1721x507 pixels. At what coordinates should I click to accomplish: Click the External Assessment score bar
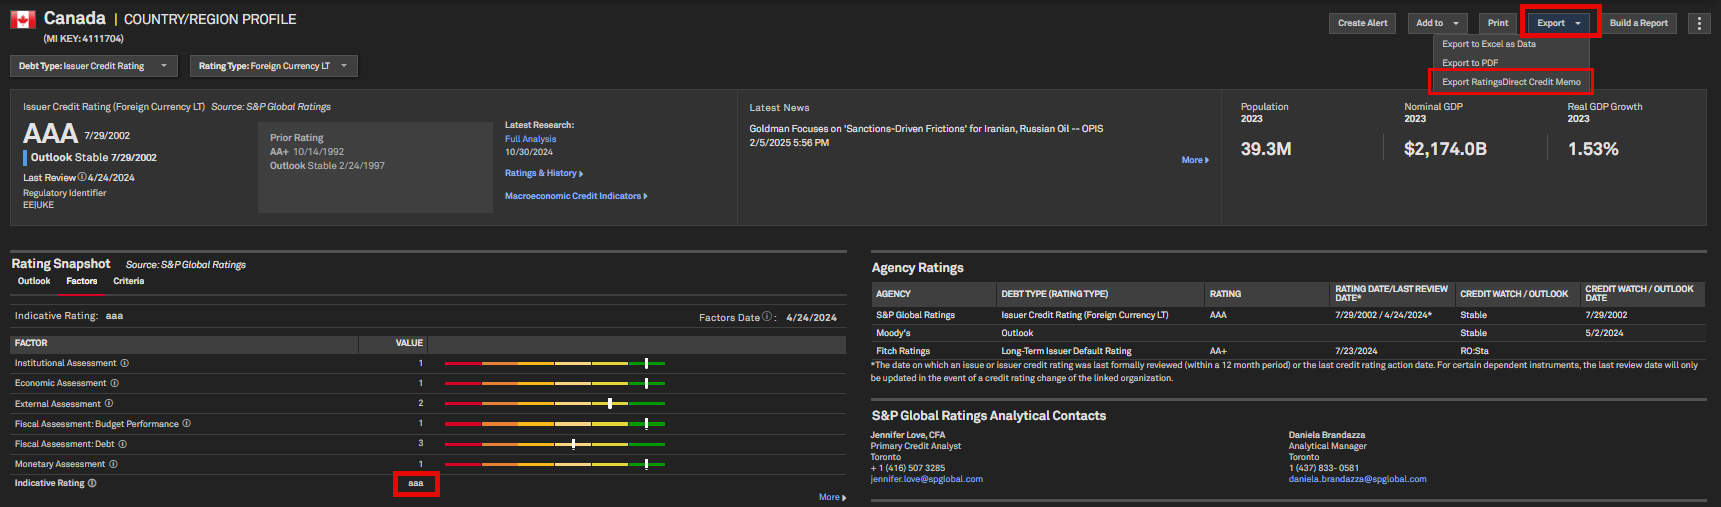(555, 404)
